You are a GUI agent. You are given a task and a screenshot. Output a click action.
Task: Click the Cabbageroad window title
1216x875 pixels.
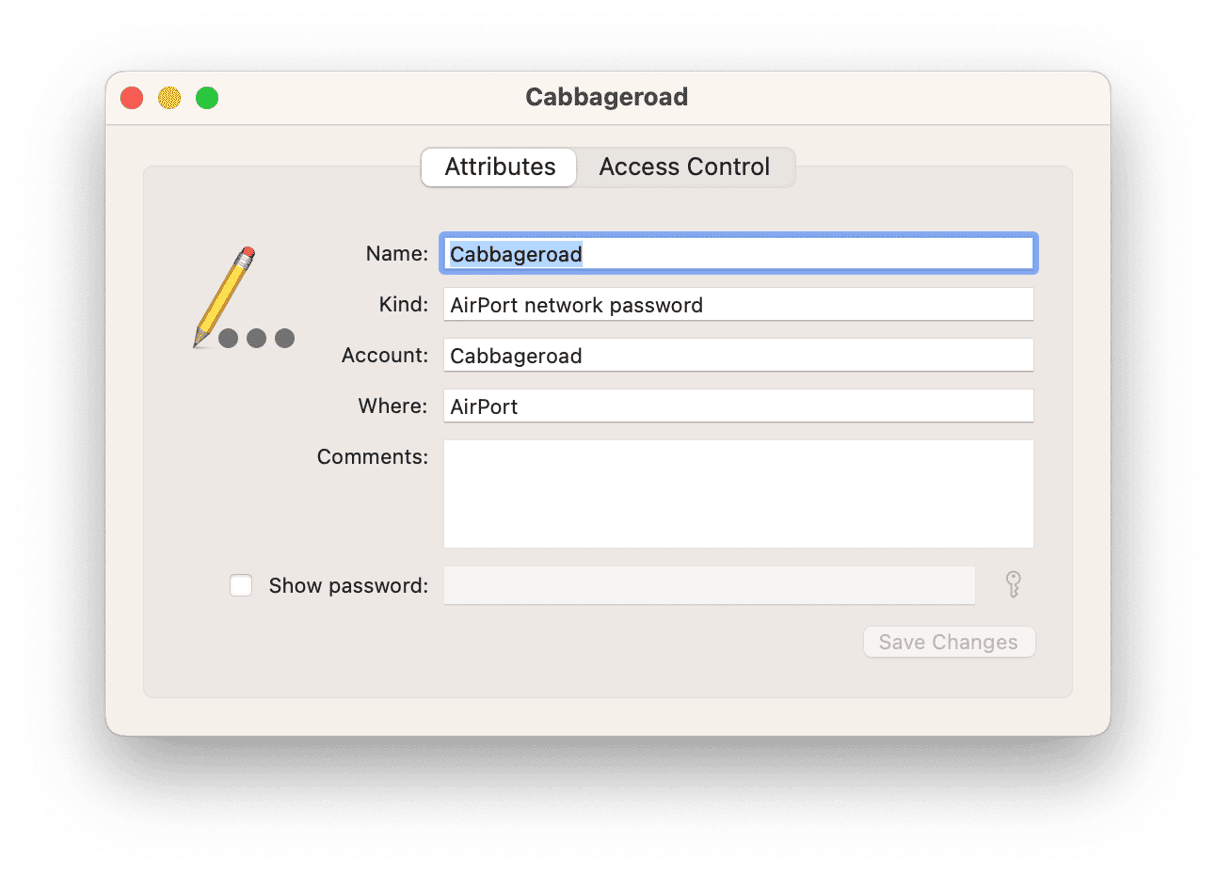(x=606, y=97)
